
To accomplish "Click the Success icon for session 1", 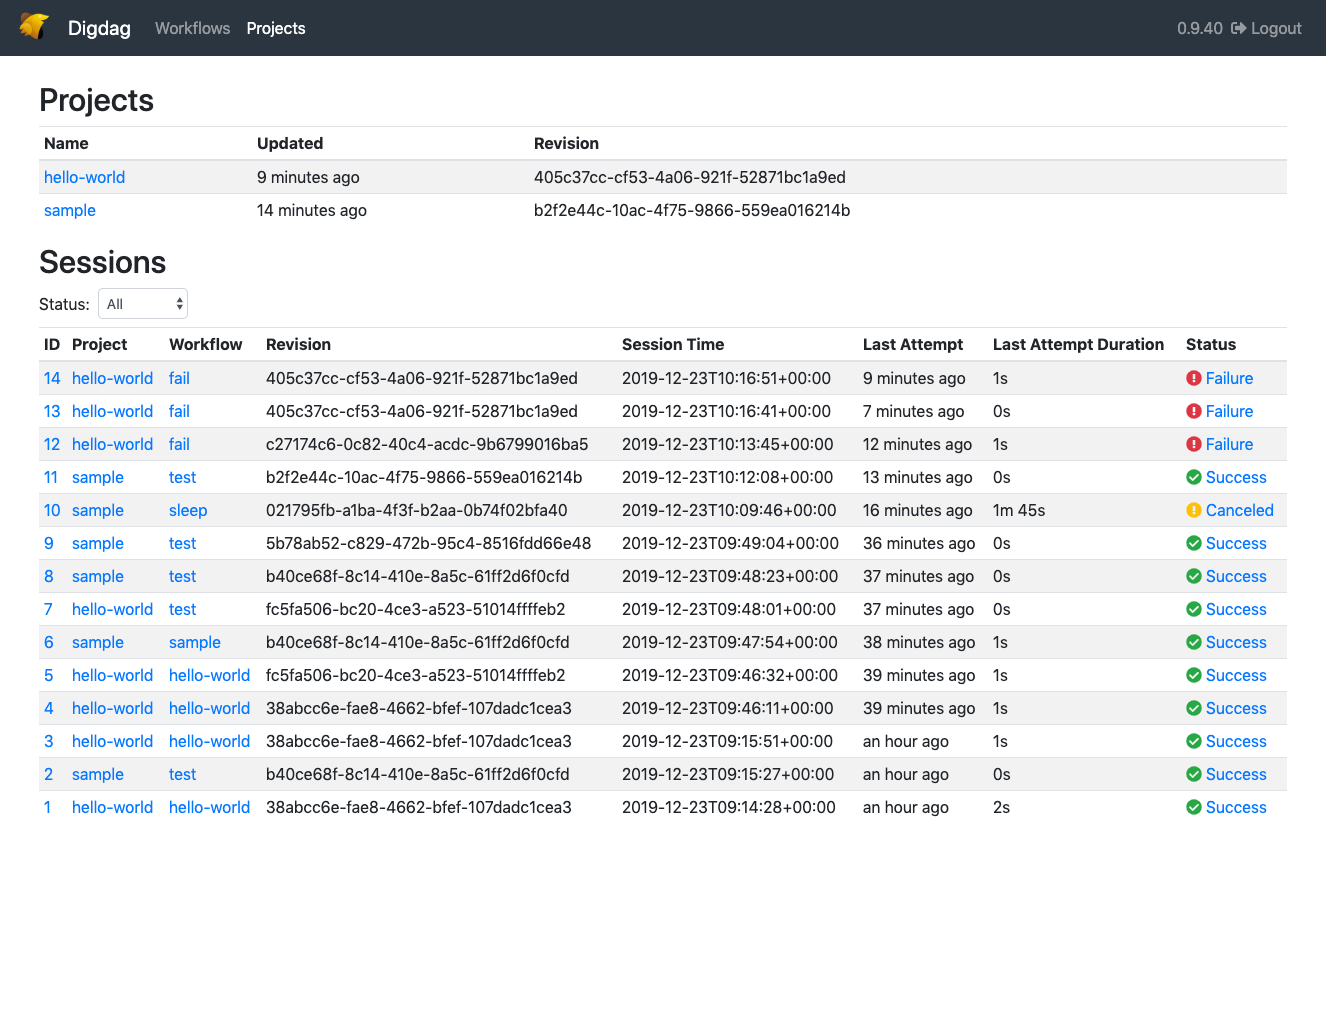I will tap(1194, 807).
